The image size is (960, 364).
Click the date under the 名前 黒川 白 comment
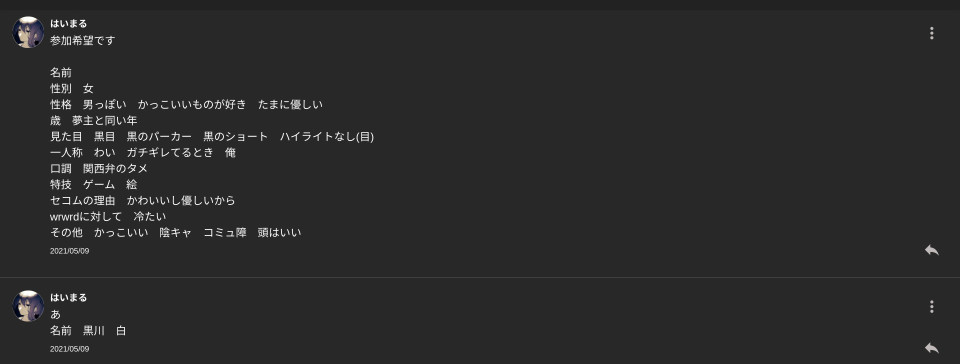(x=70, y=349)
